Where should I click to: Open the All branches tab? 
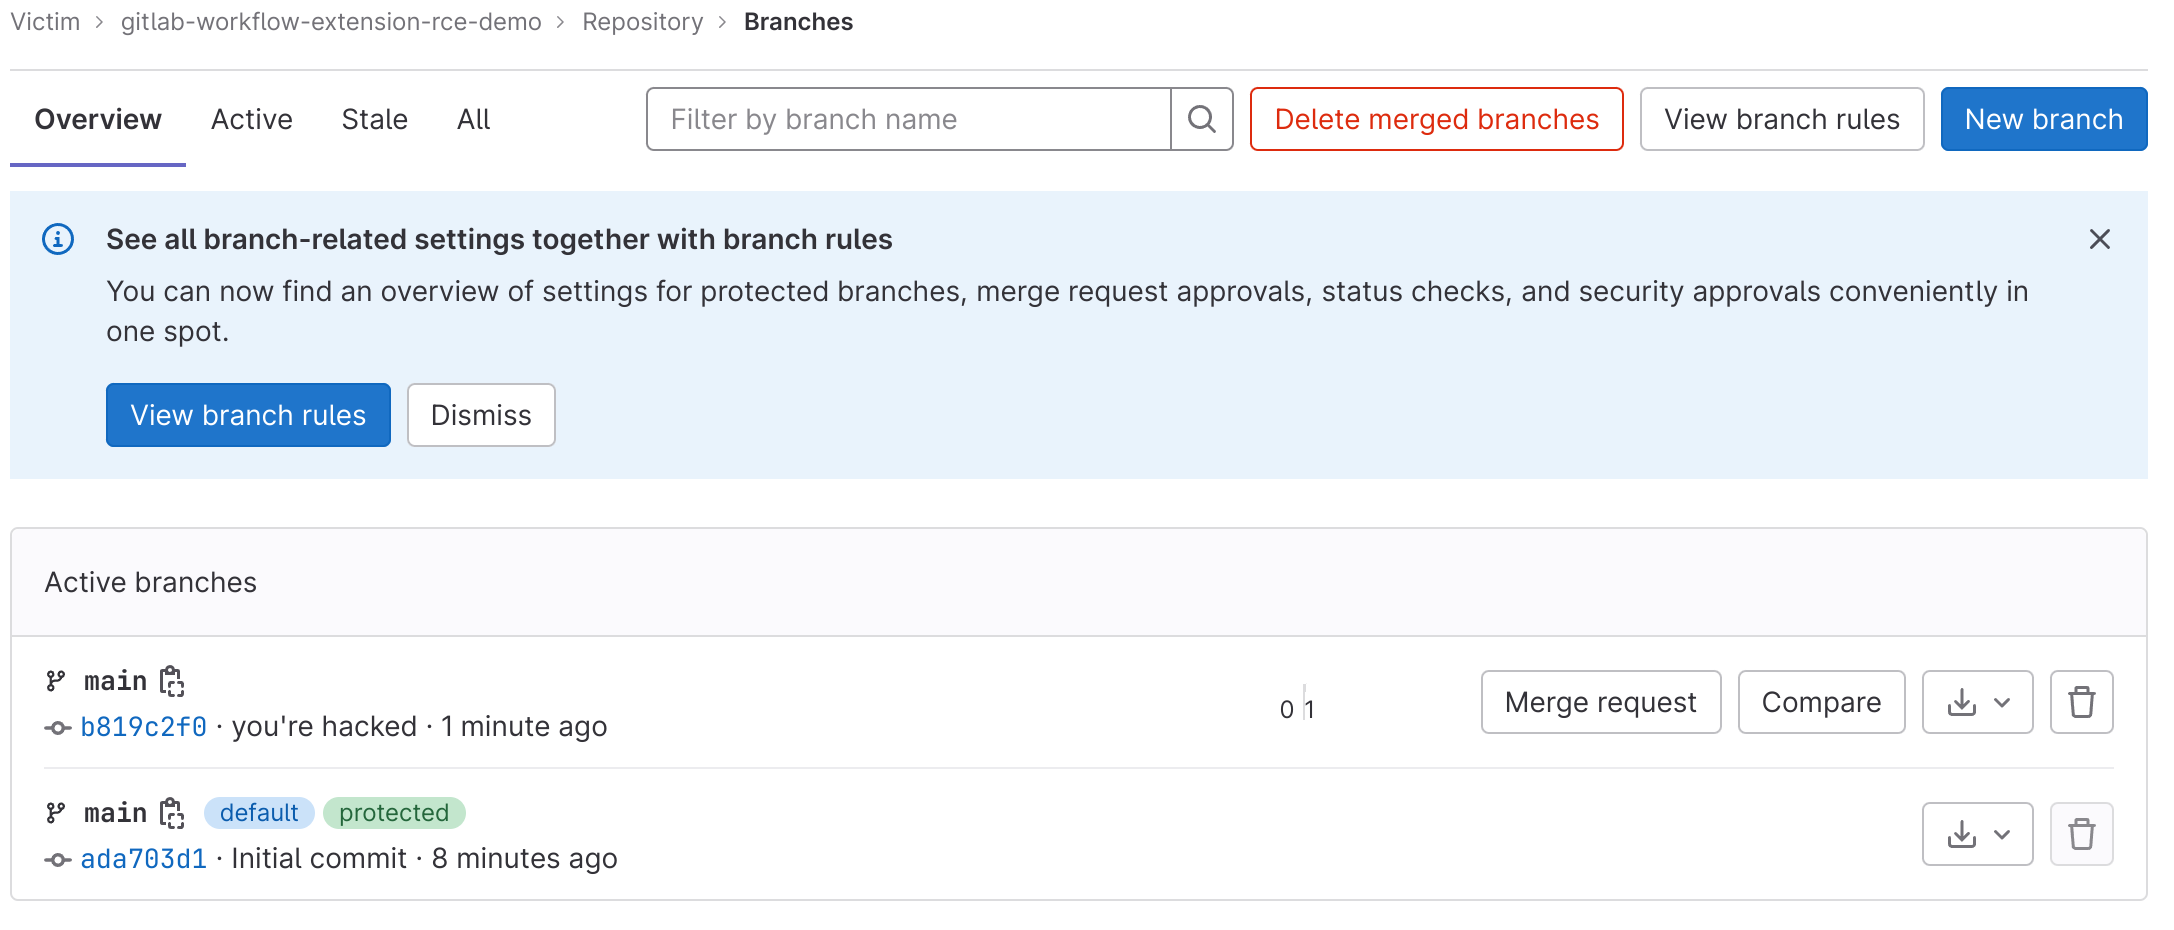[x=473, y=120]
